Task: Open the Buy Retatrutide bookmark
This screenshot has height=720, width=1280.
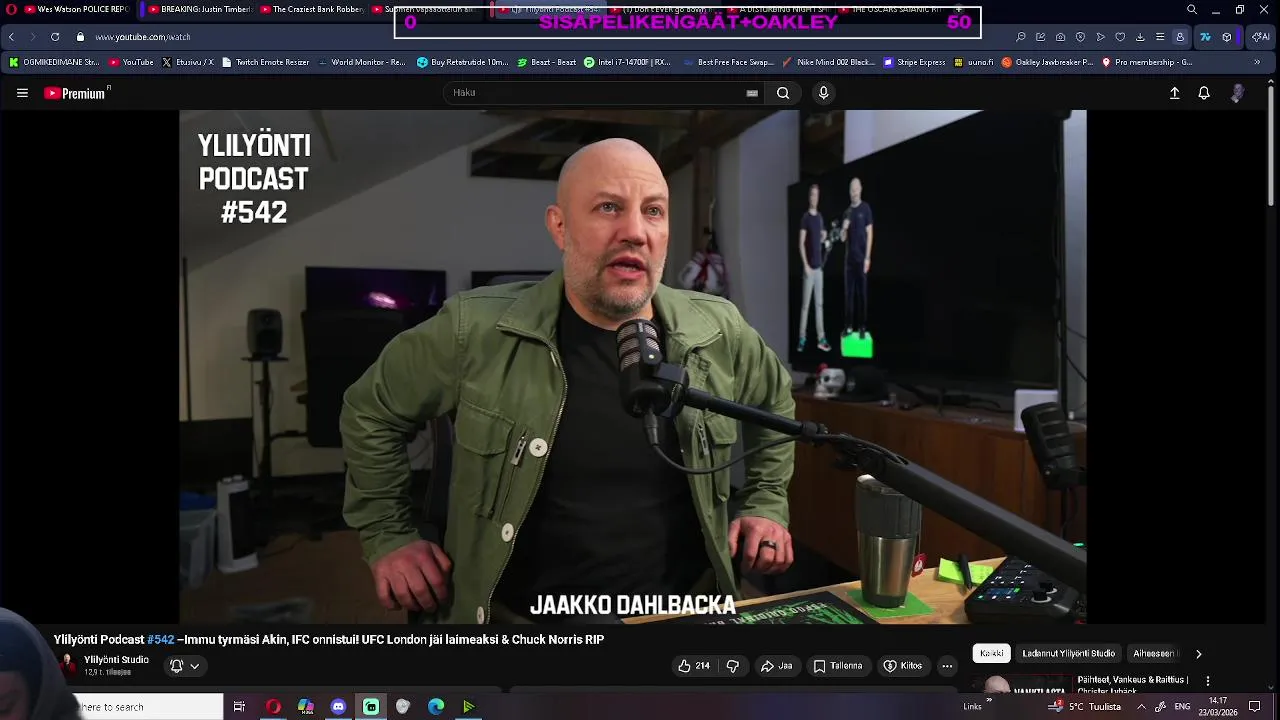Action: tap(462, 62)
